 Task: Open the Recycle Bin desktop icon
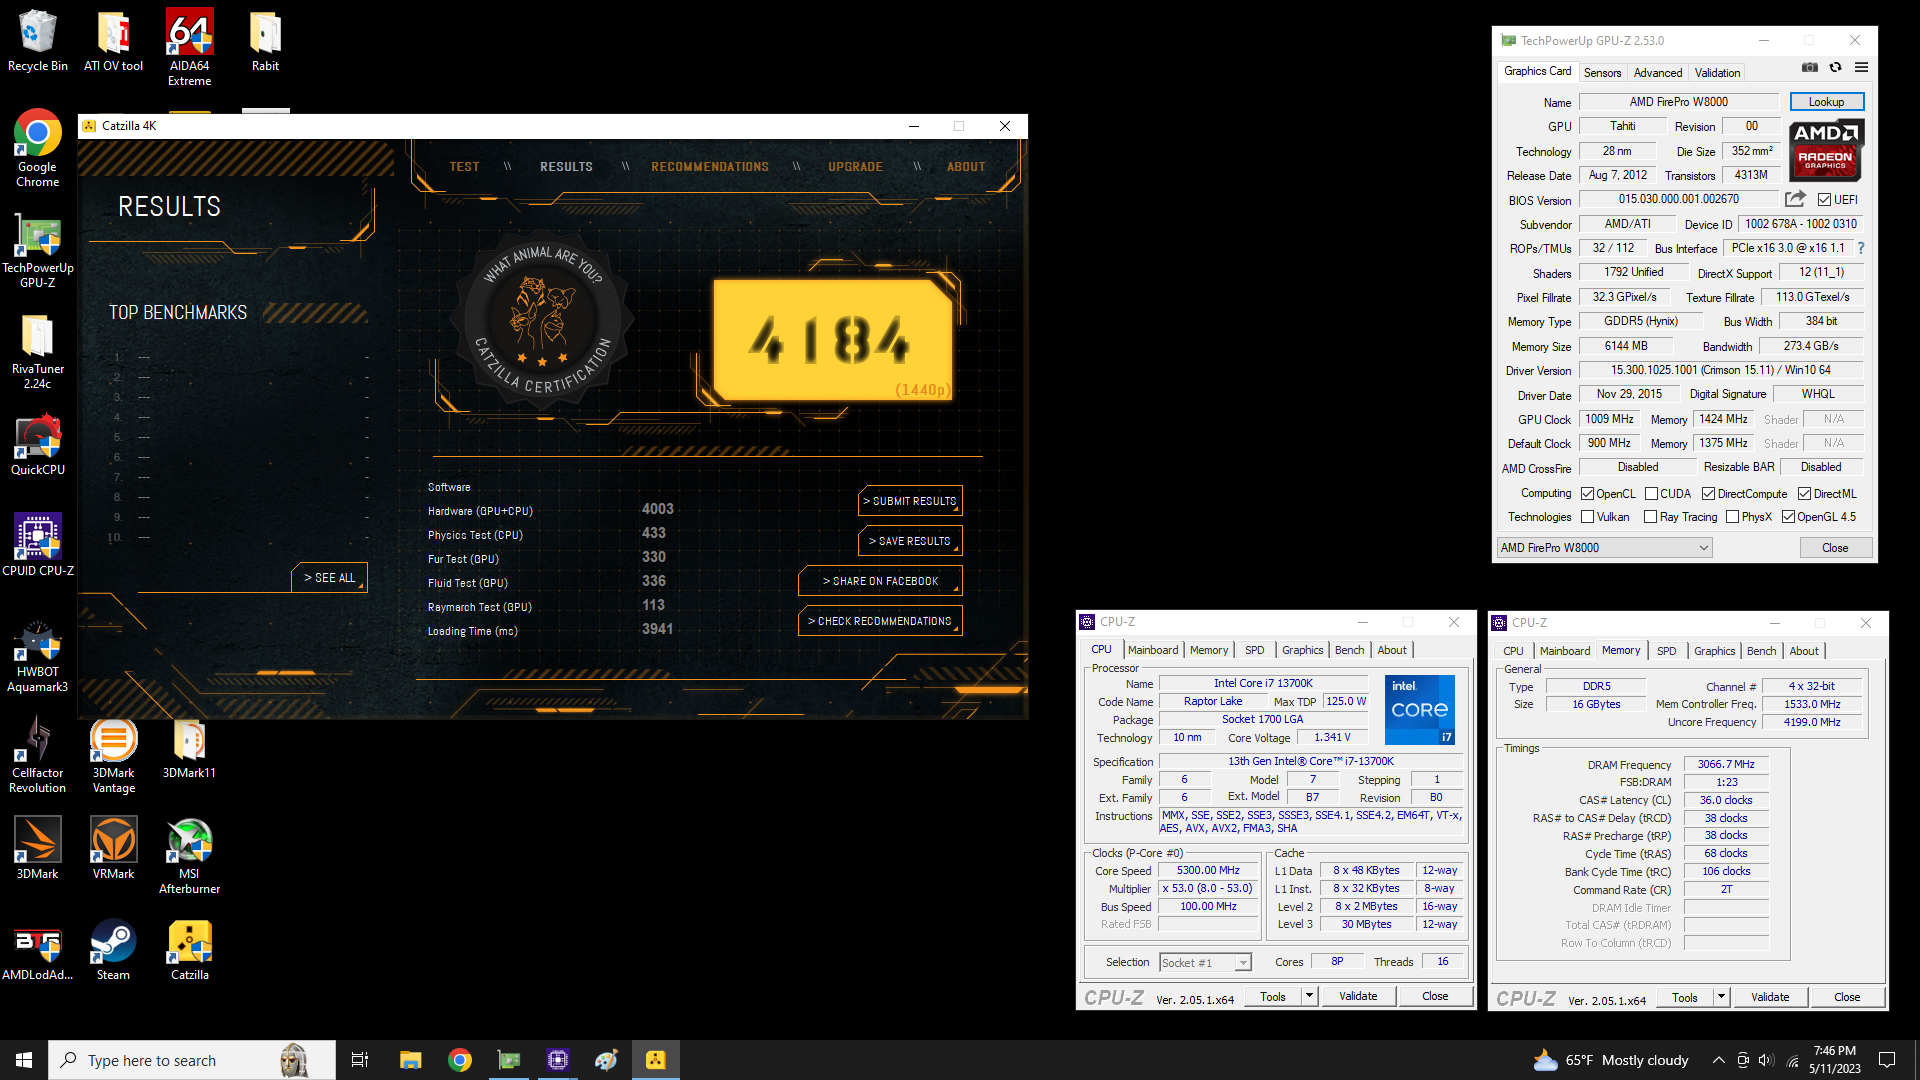(38, 42)
